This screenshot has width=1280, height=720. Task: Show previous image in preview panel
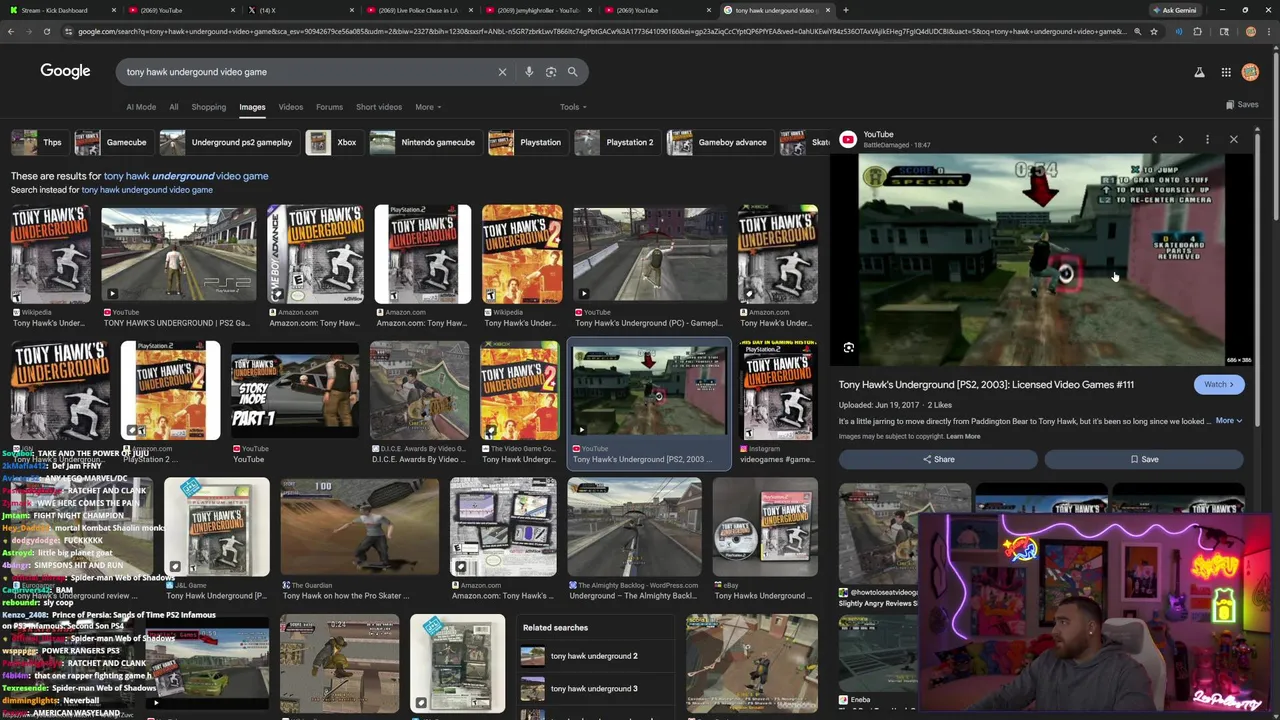1154,140
